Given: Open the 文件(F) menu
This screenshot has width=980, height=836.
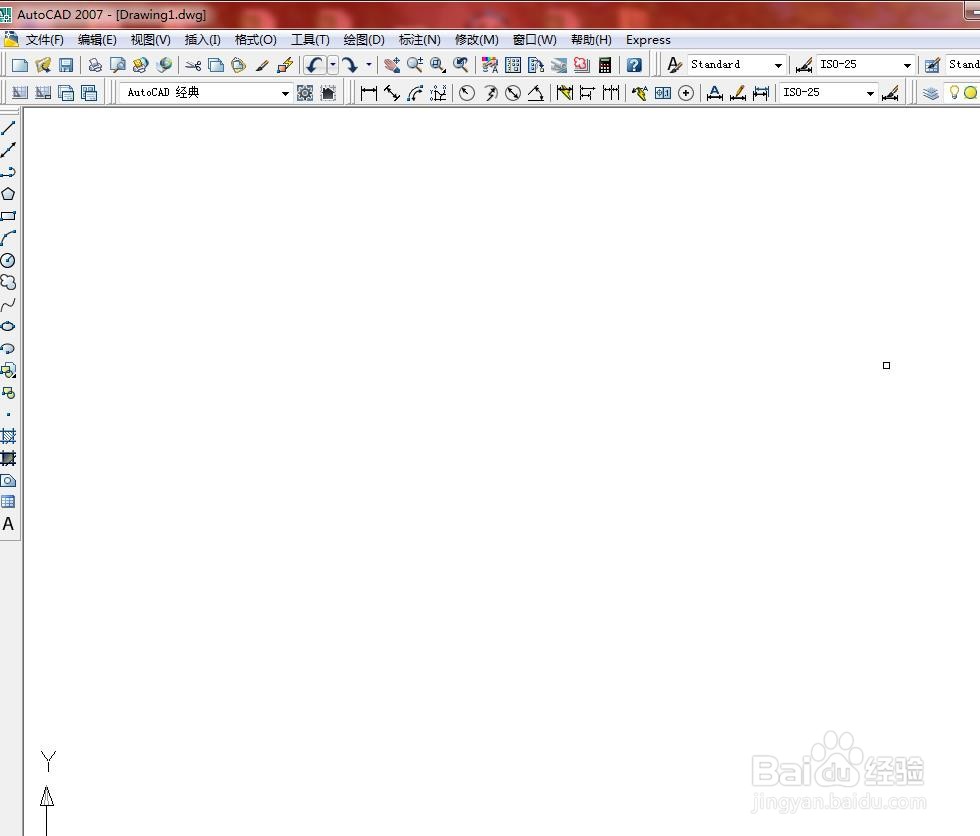Looking at the screenshot, I should 44,40.
